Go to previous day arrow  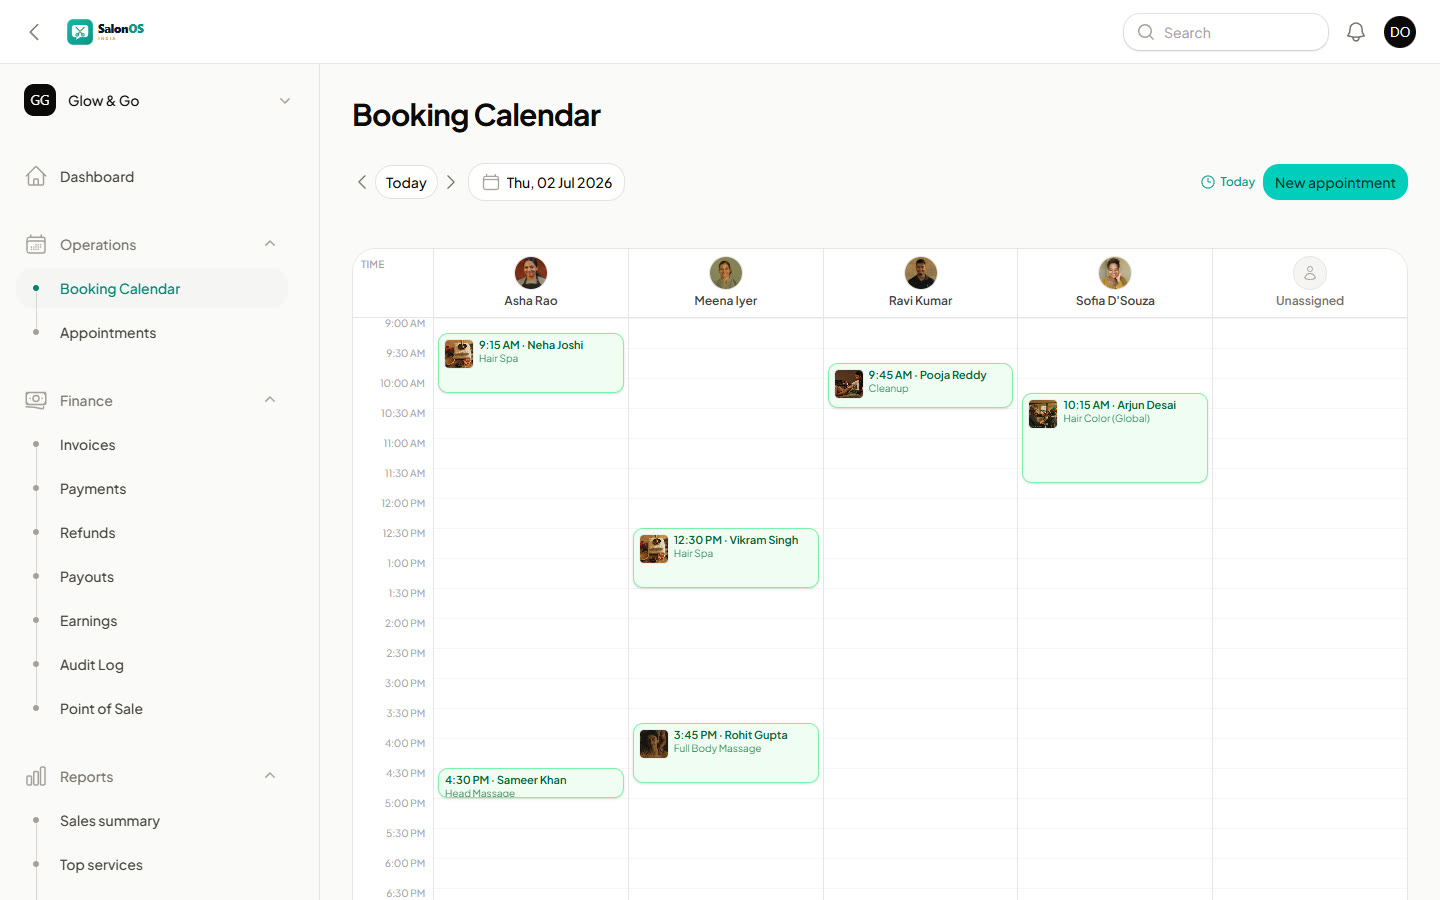coord(362,182)
